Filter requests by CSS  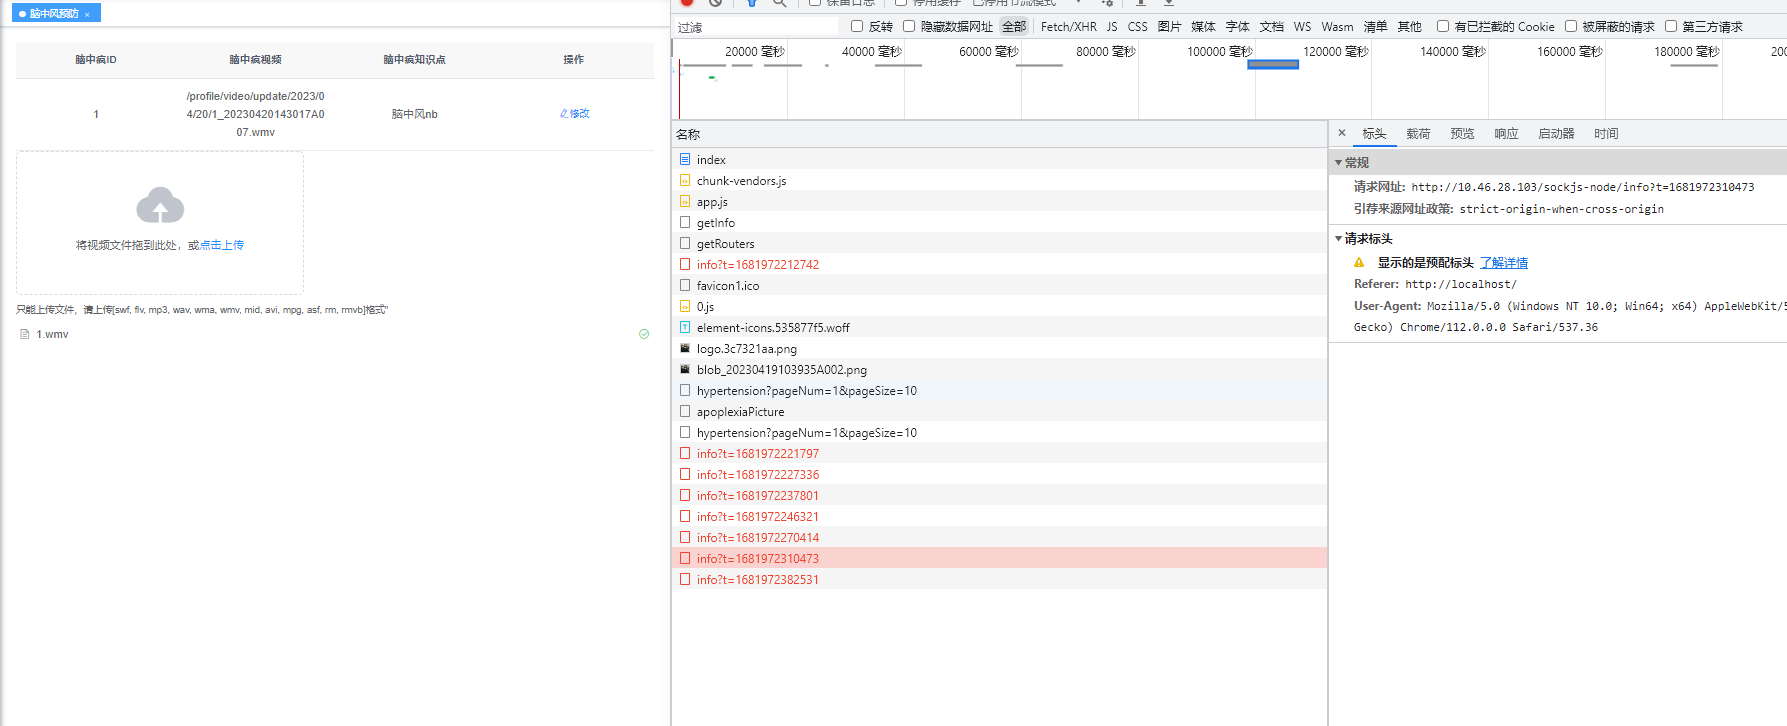[x=1138, y=27]
